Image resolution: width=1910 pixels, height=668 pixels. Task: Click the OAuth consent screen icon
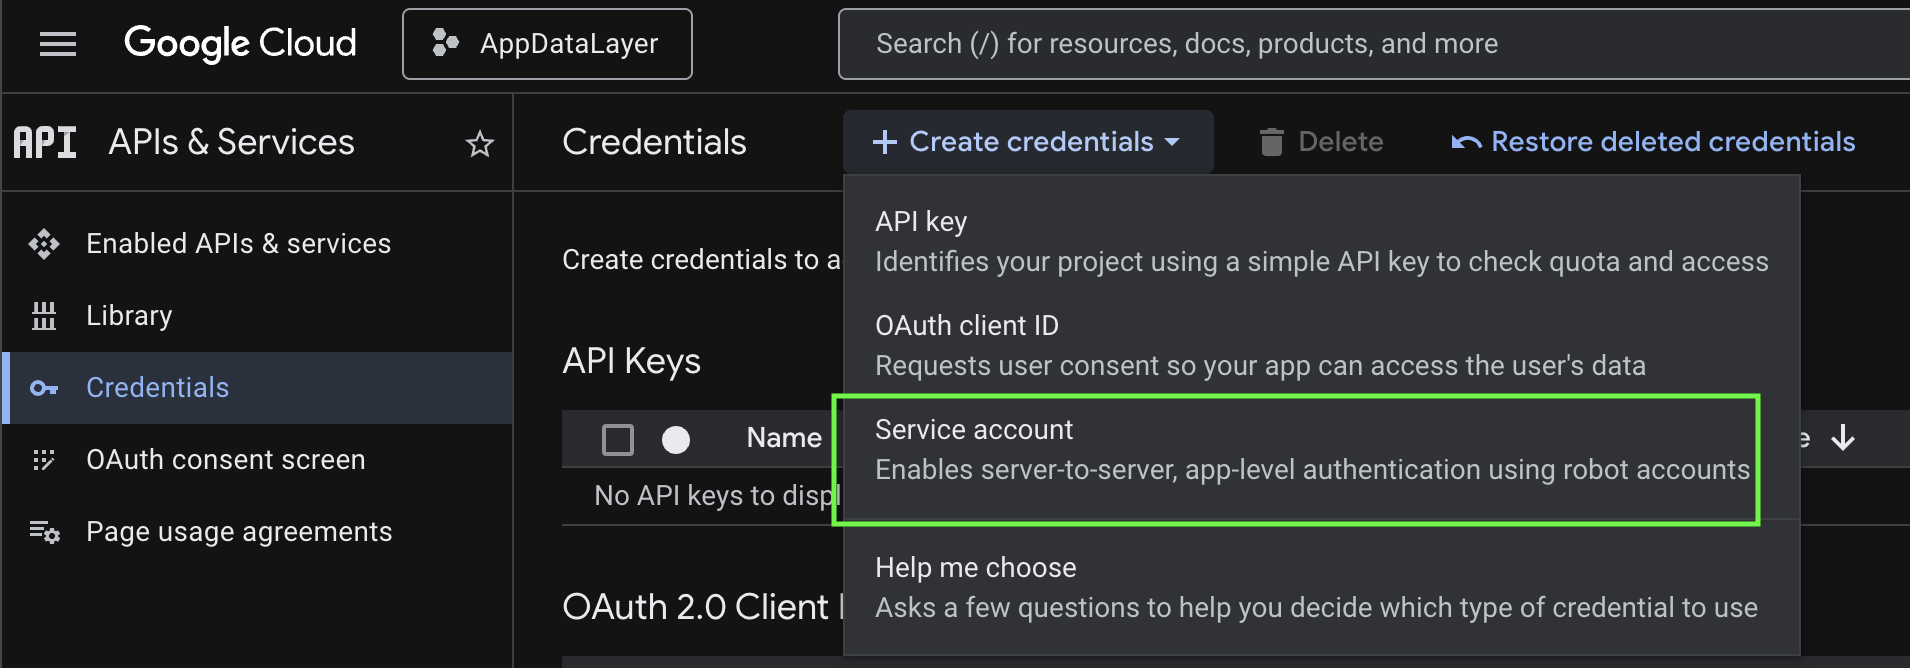pos(44,460)
